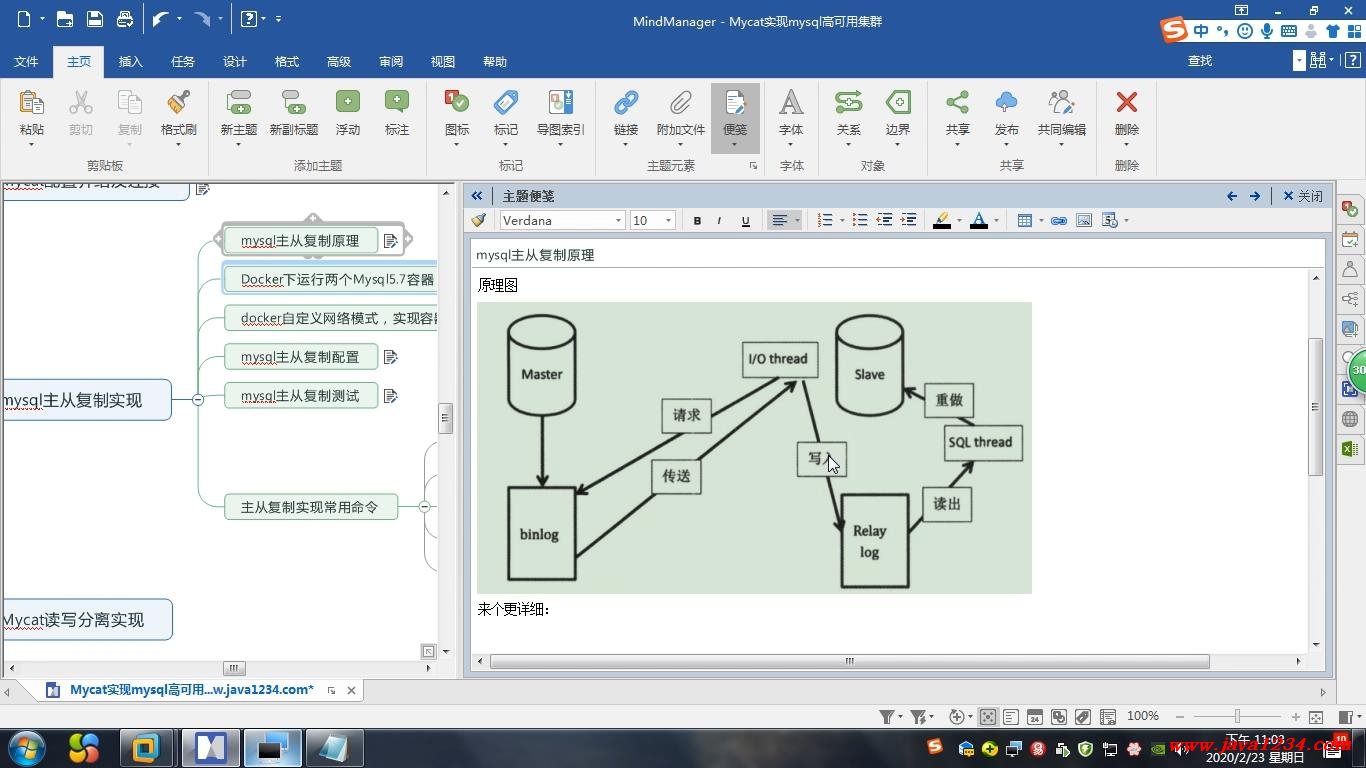Click the text highlight color swatch
The height and width of the screenshot is (768, 1366).
(941, 221)
